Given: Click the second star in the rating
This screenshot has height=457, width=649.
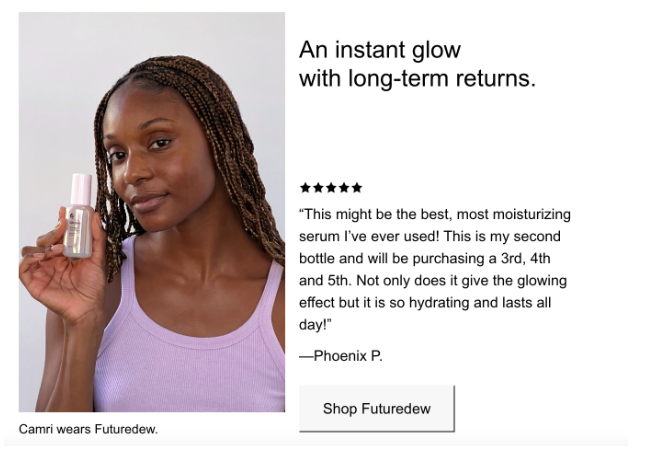Looking at the screenshot, I should [x=318, y=187].
